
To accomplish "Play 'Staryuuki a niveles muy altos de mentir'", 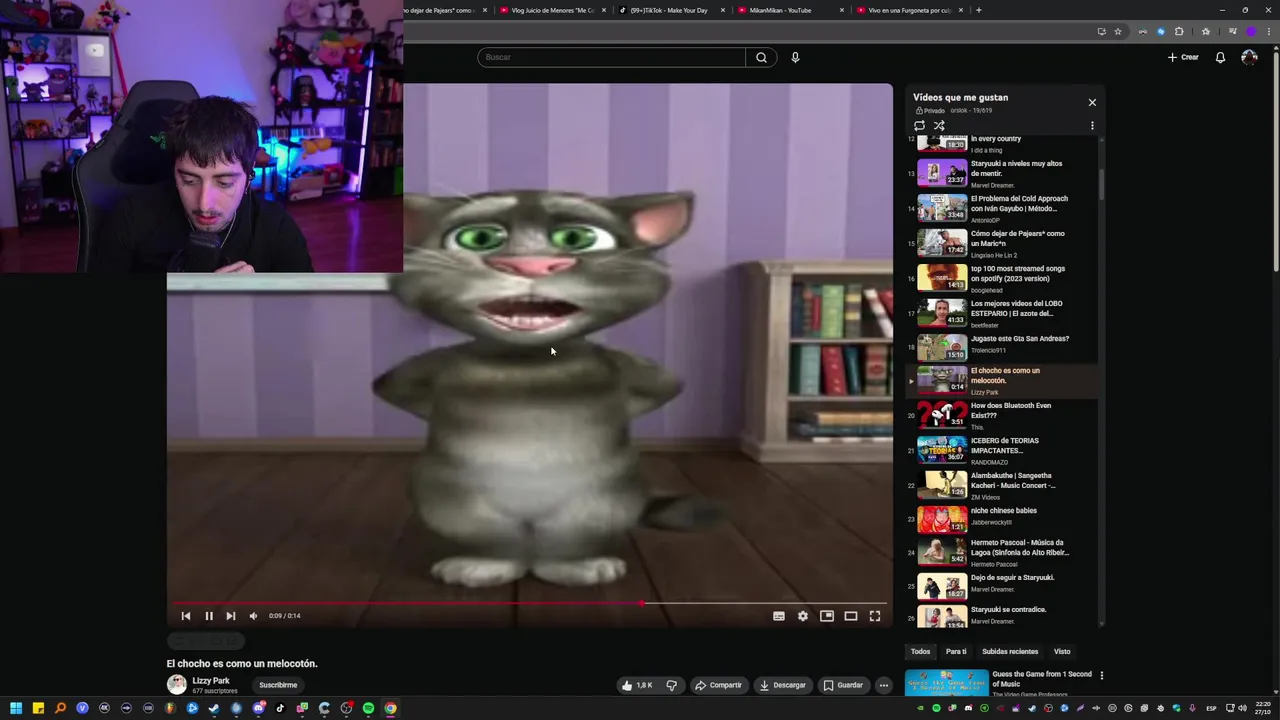I will (x=1002, y=173).
